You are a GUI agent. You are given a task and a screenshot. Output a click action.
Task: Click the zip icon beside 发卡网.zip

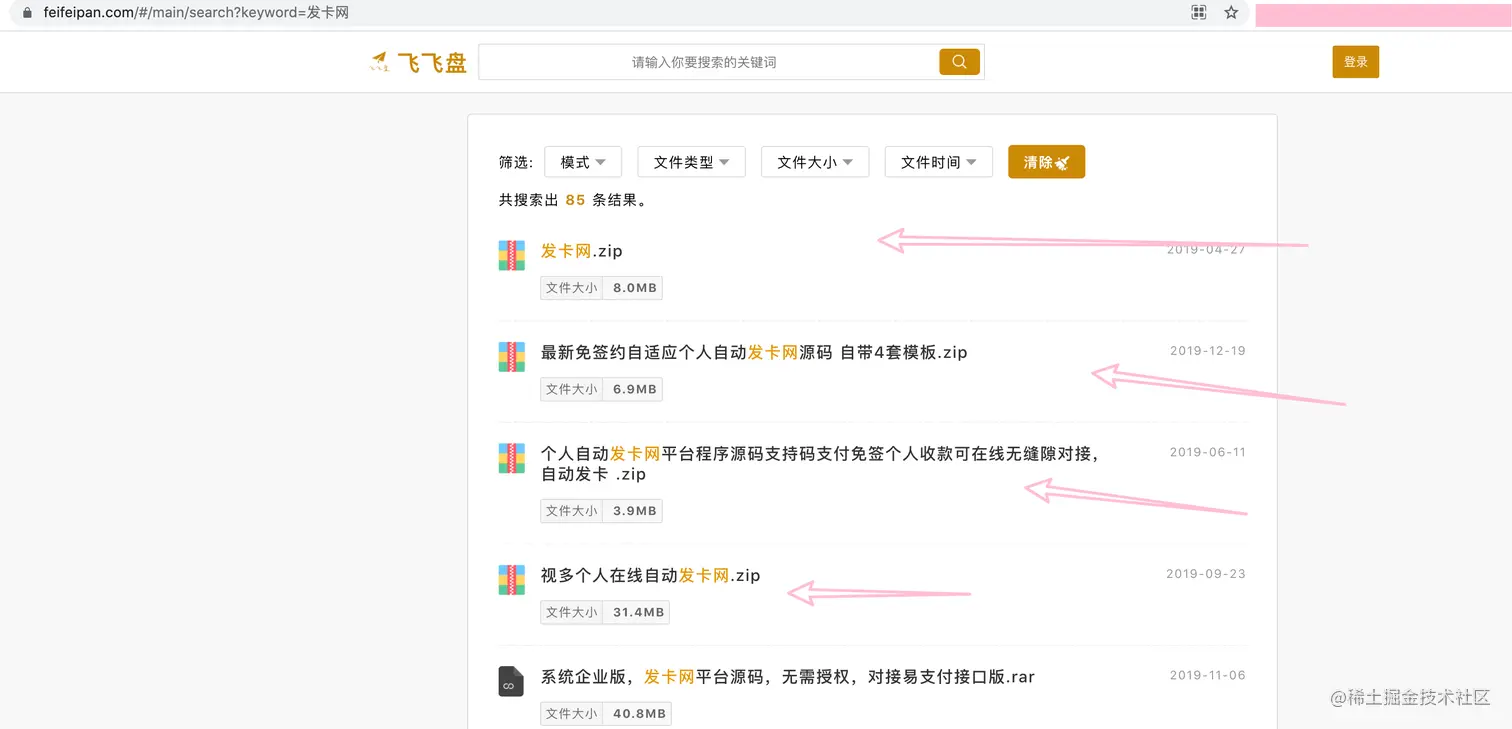pyautogui.click(x=512, y=255)
